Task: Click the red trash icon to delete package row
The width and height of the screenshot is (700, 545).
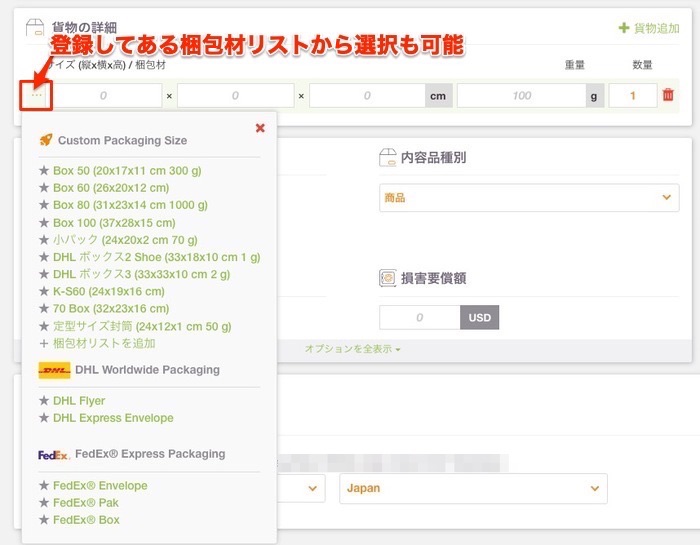Action: [668, 96]
